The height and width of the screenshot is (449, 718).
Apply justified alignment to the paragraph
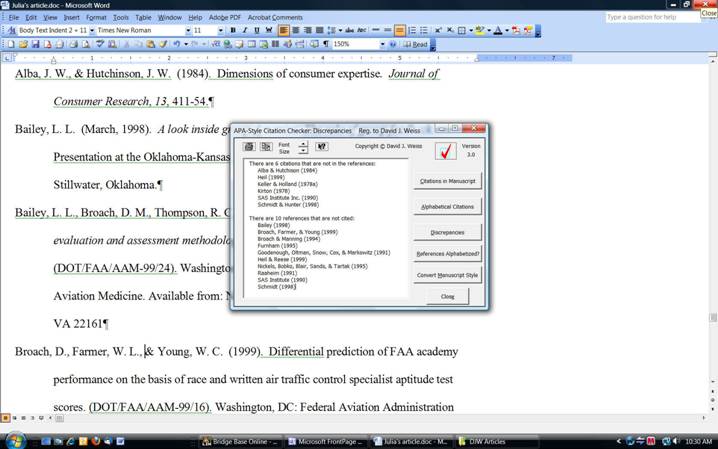[320, 30]
